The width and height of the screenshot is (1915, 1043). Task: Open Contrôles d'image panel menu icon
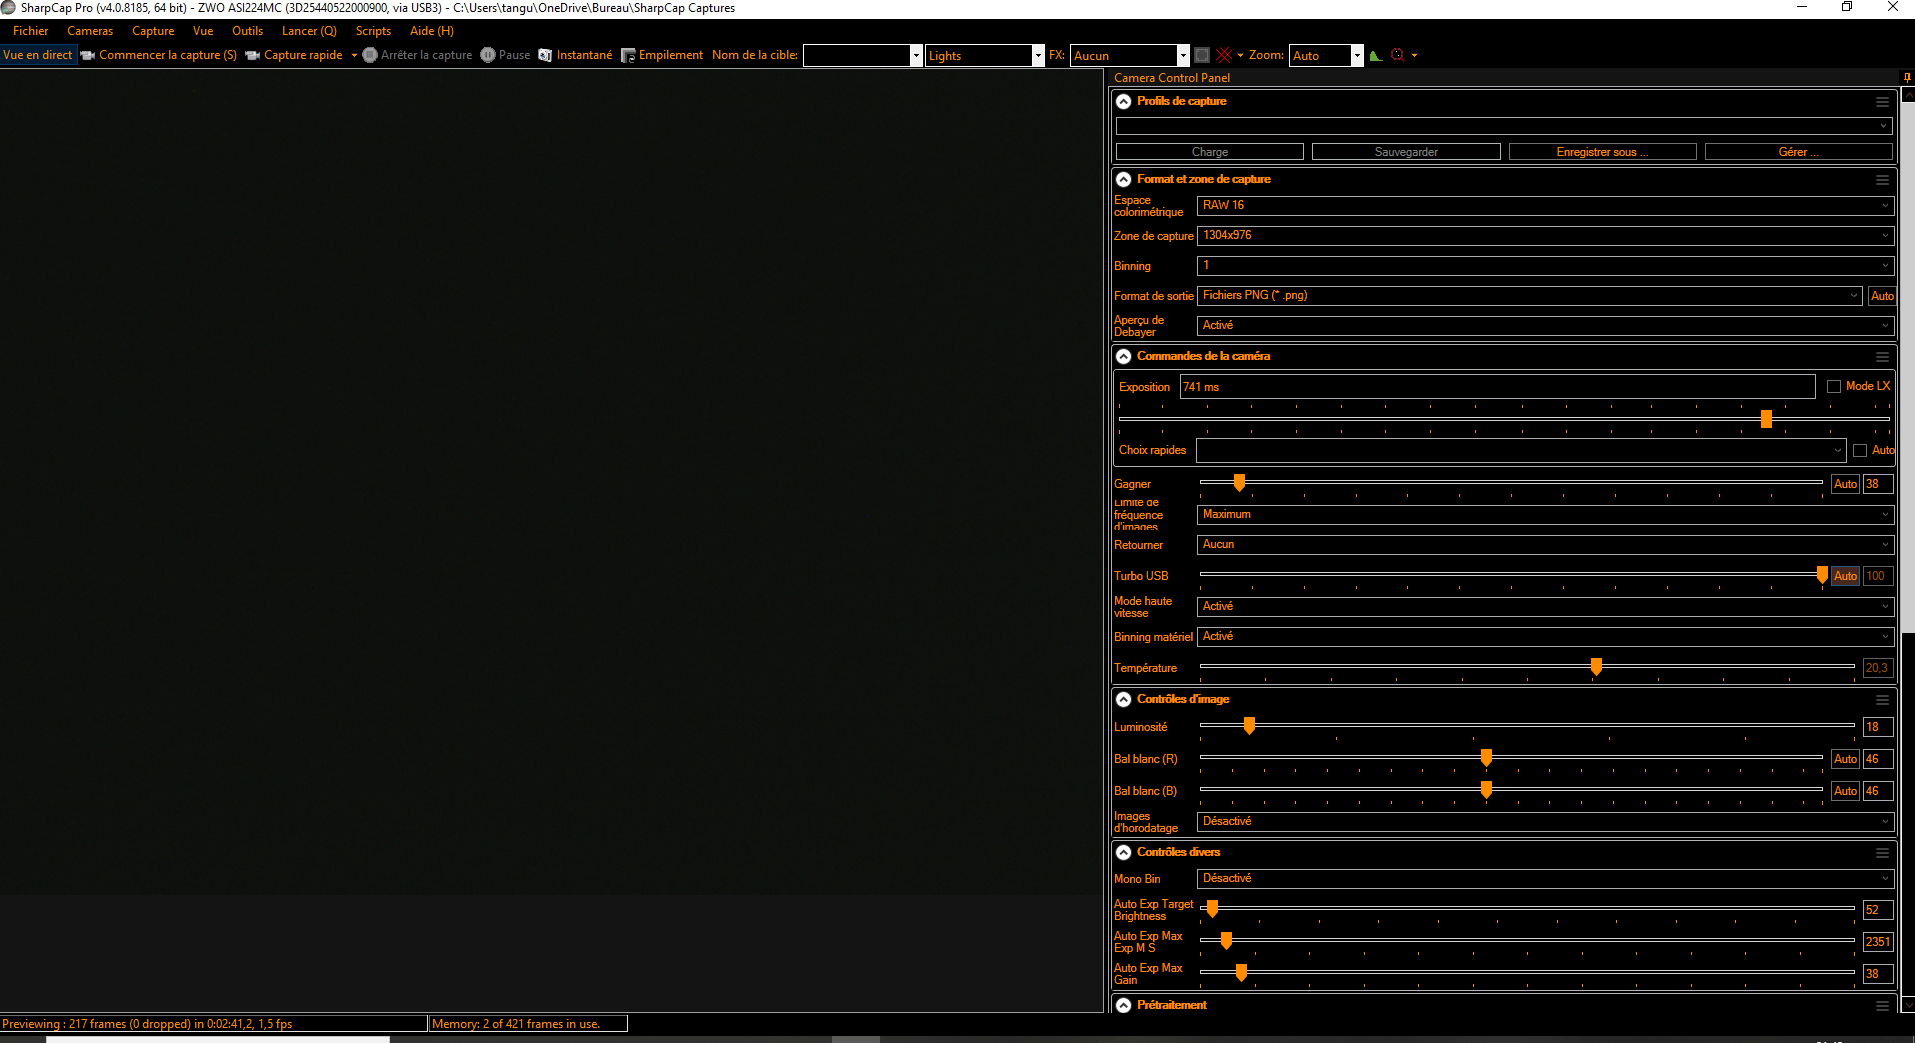click(1882, 700)
